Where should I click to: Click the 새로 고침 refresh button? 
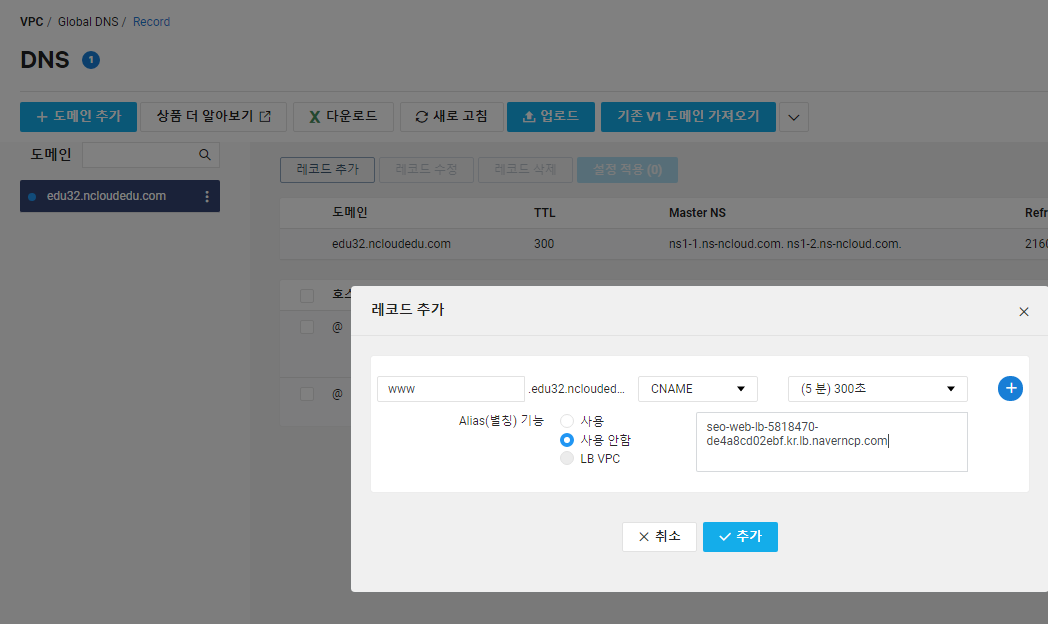point(451,117)
